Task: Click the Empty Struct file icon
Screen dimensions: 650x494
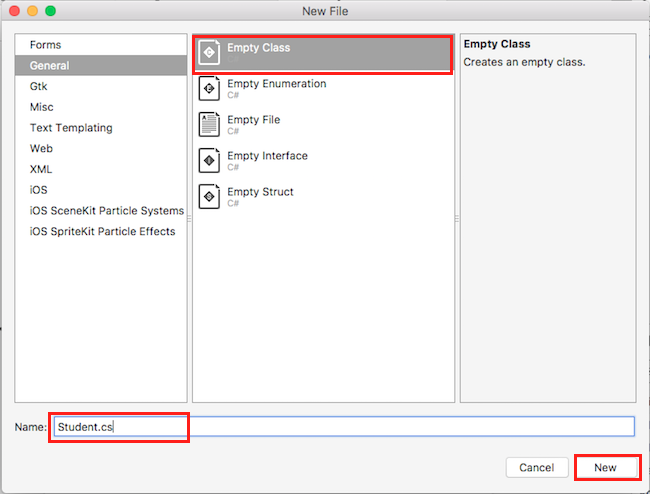Action: [209, 197]
